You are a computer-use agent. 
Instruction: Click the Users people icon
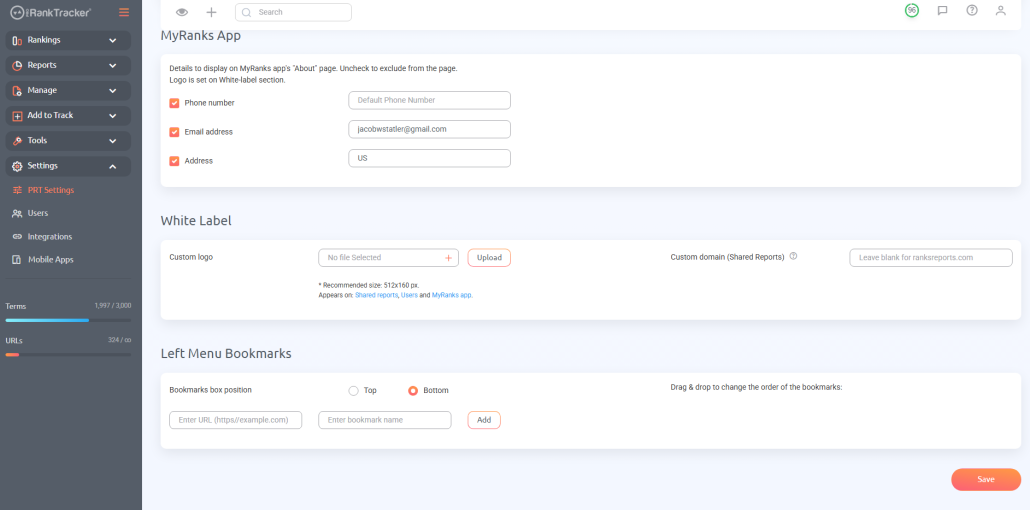tap(18, 214)
